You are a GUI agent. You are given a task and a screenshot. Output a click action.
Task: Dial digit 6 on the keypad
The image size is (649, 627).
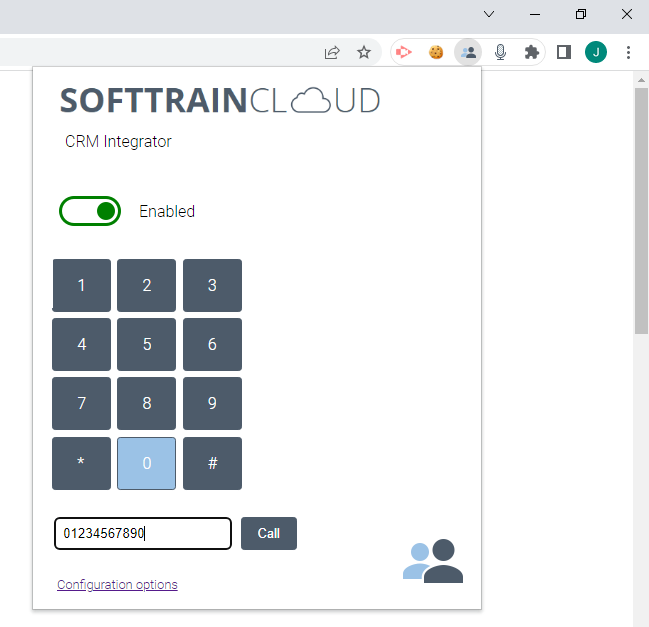pyautogui.click(x=212, y=344)
